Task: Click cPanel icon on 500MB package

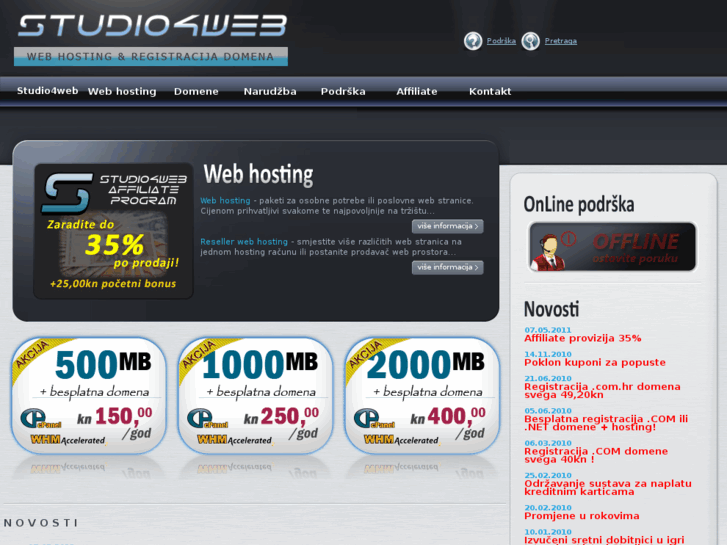Action: 40,419
